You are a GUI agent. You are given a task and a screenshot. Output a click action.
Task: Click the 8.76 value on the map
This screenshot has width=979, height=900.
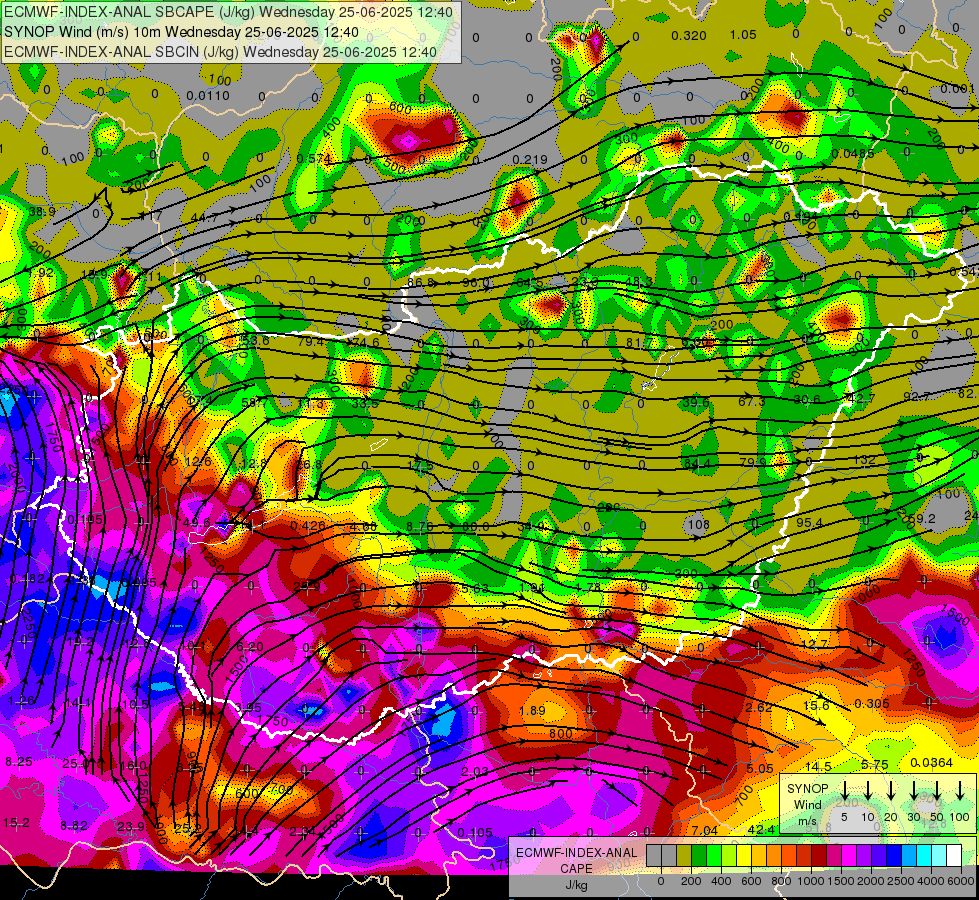pyautogui.click(x=420, y=527)
